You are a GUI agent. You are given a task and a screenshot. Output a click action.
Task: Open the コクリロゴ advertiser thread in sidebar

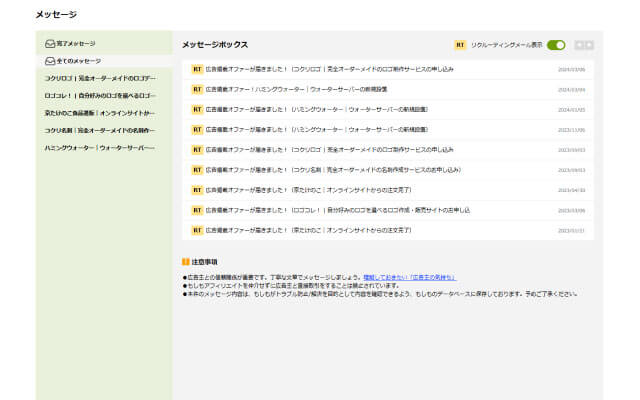100,78
